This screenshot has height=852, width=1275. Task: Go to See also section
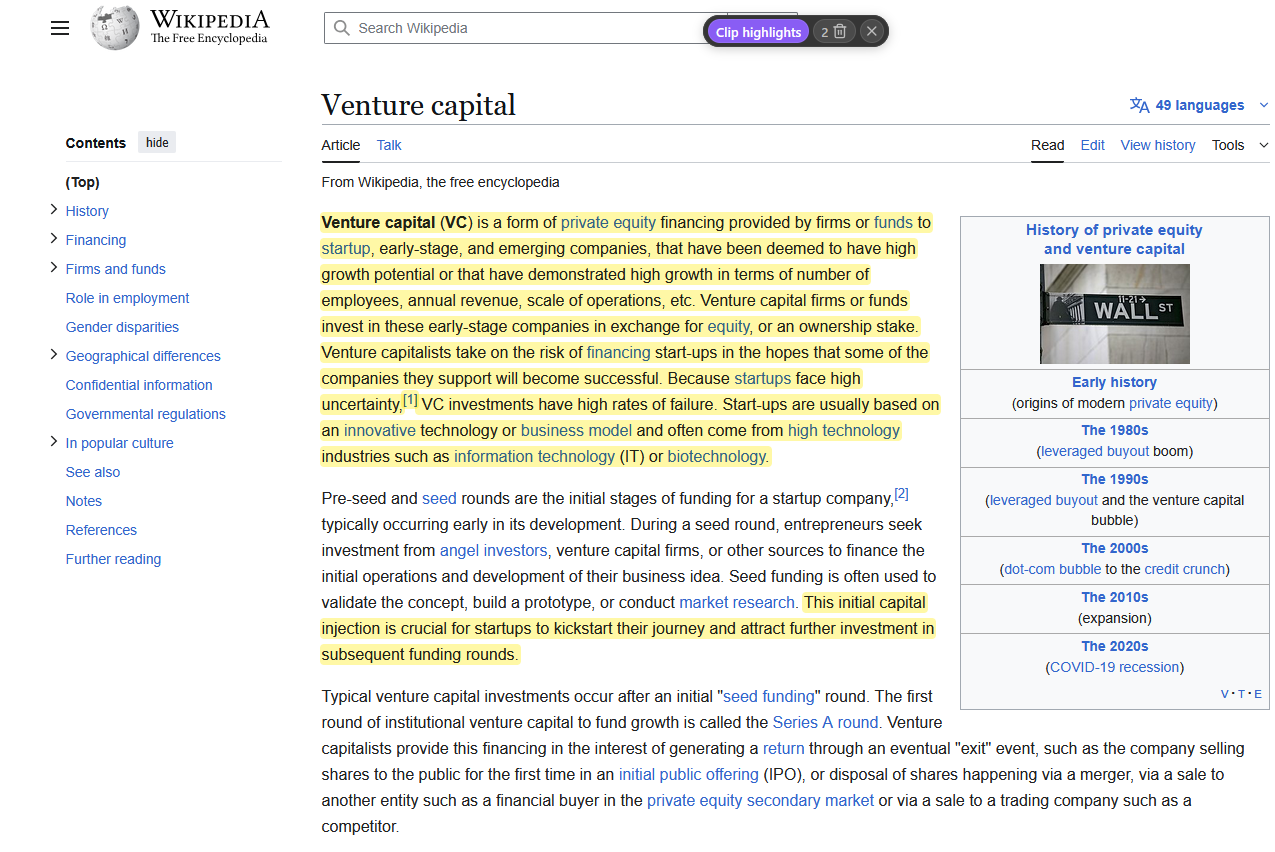(x=93, y=472)
